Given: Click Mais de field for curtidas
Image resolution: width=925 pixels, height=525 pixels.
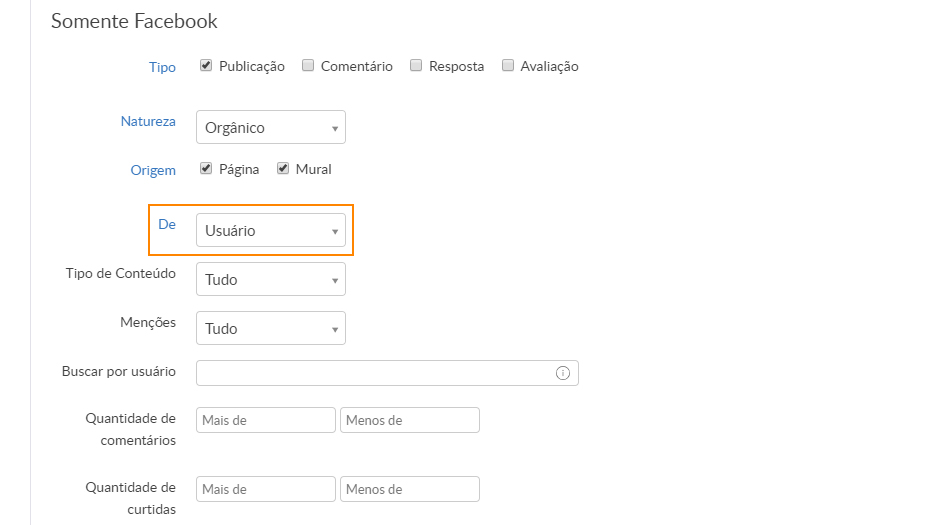Looking at the screenshot, I should click(266, 489).
